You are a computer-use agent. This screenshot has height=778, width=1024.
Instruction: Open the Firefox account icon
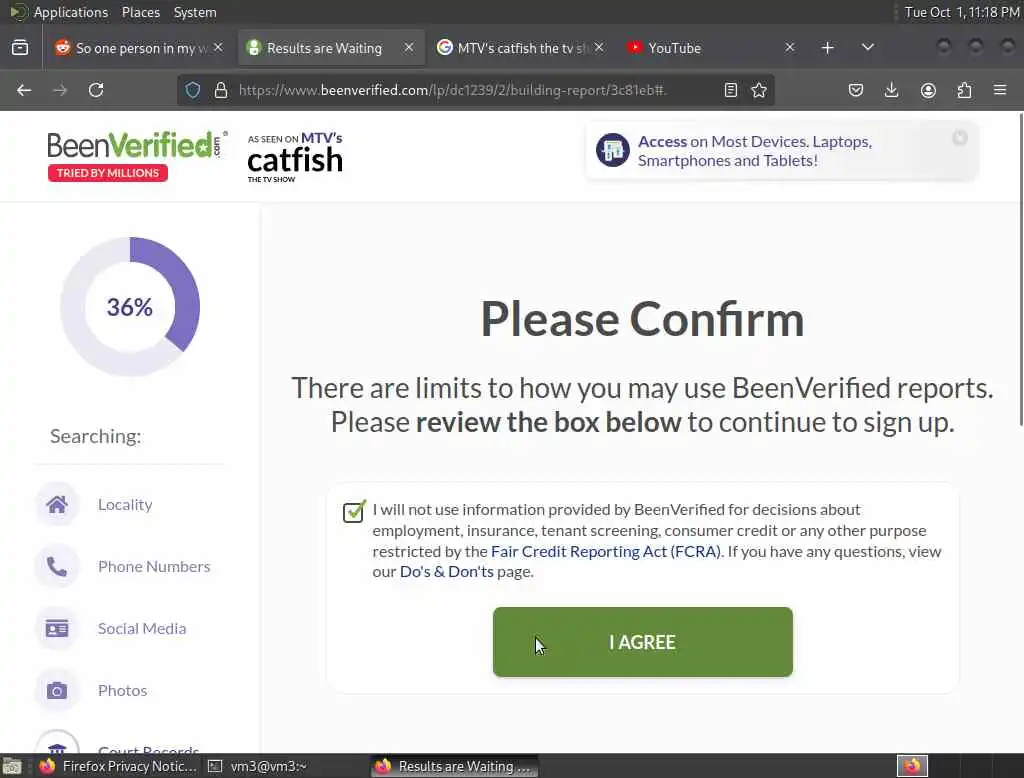click(928, 90)
